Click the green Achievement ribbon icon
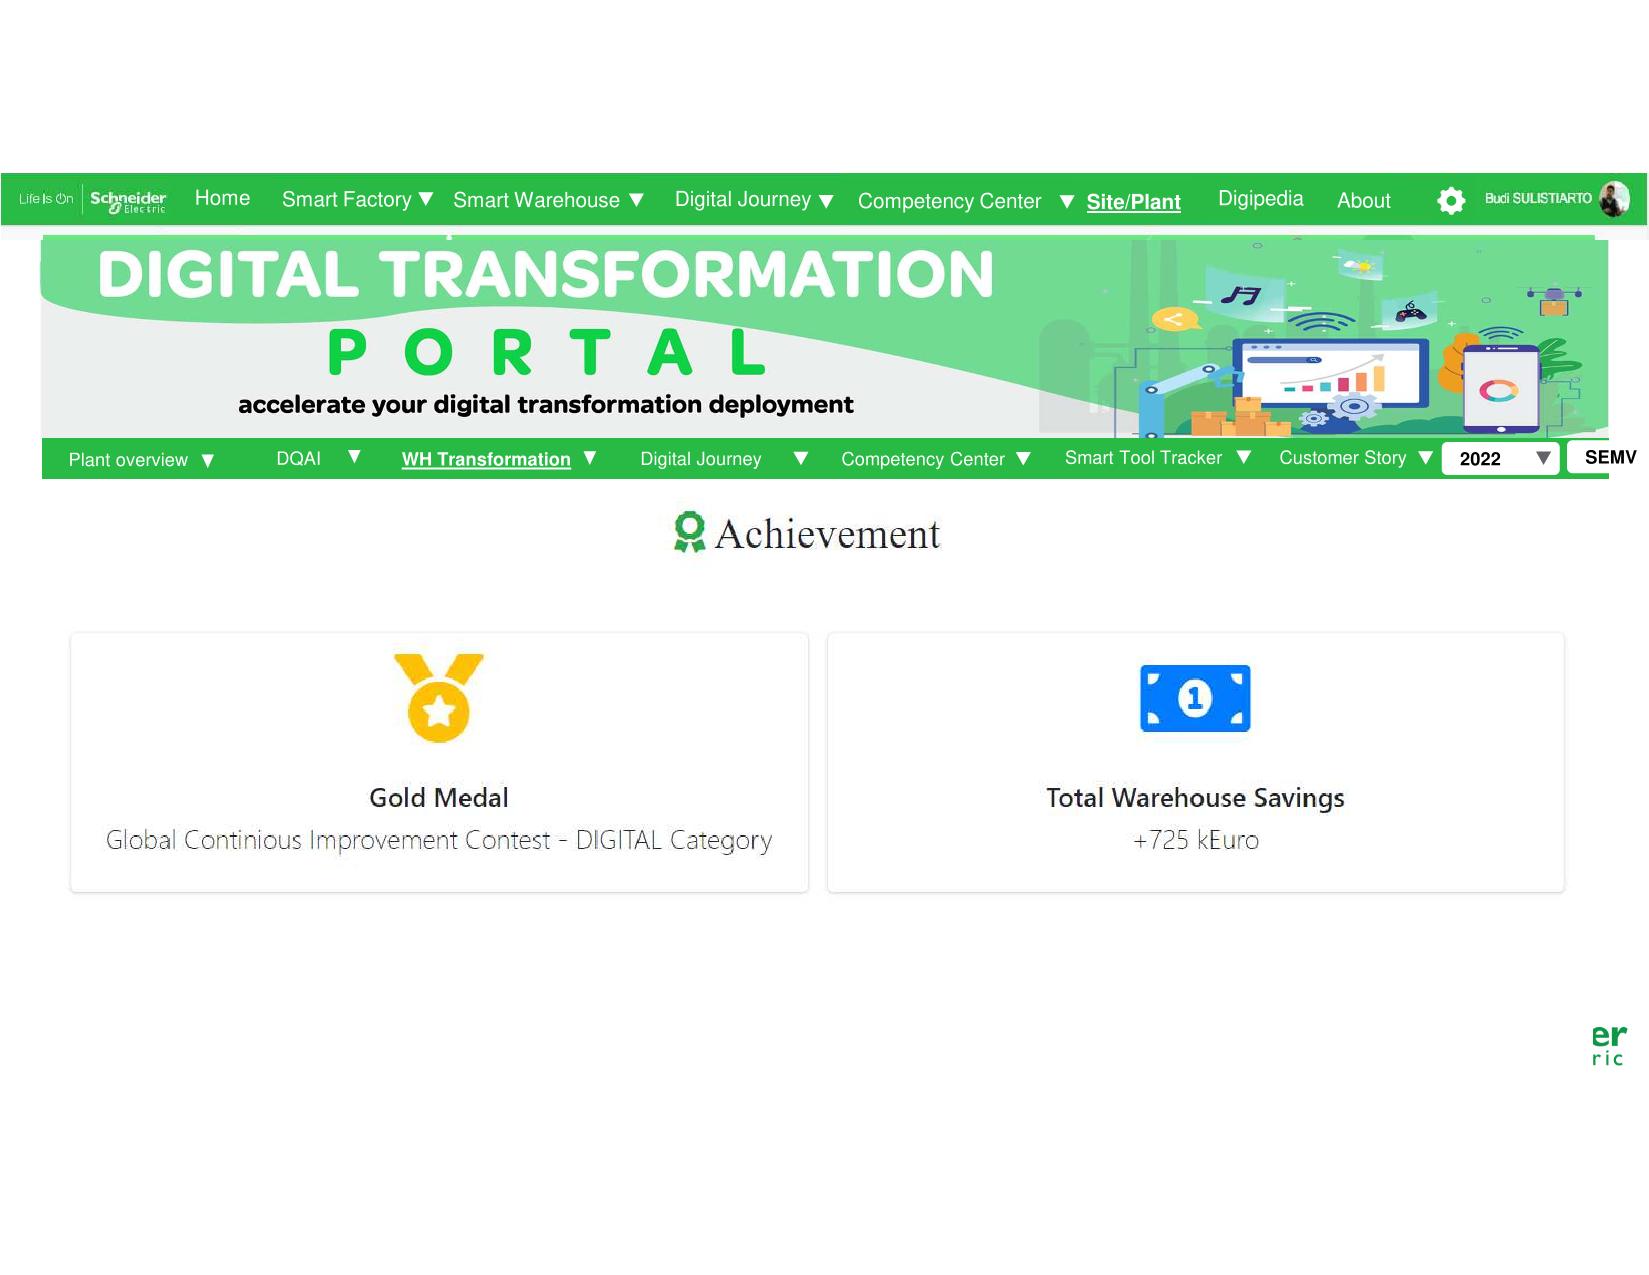1649x1275 pixels. (x=689, y=532)
